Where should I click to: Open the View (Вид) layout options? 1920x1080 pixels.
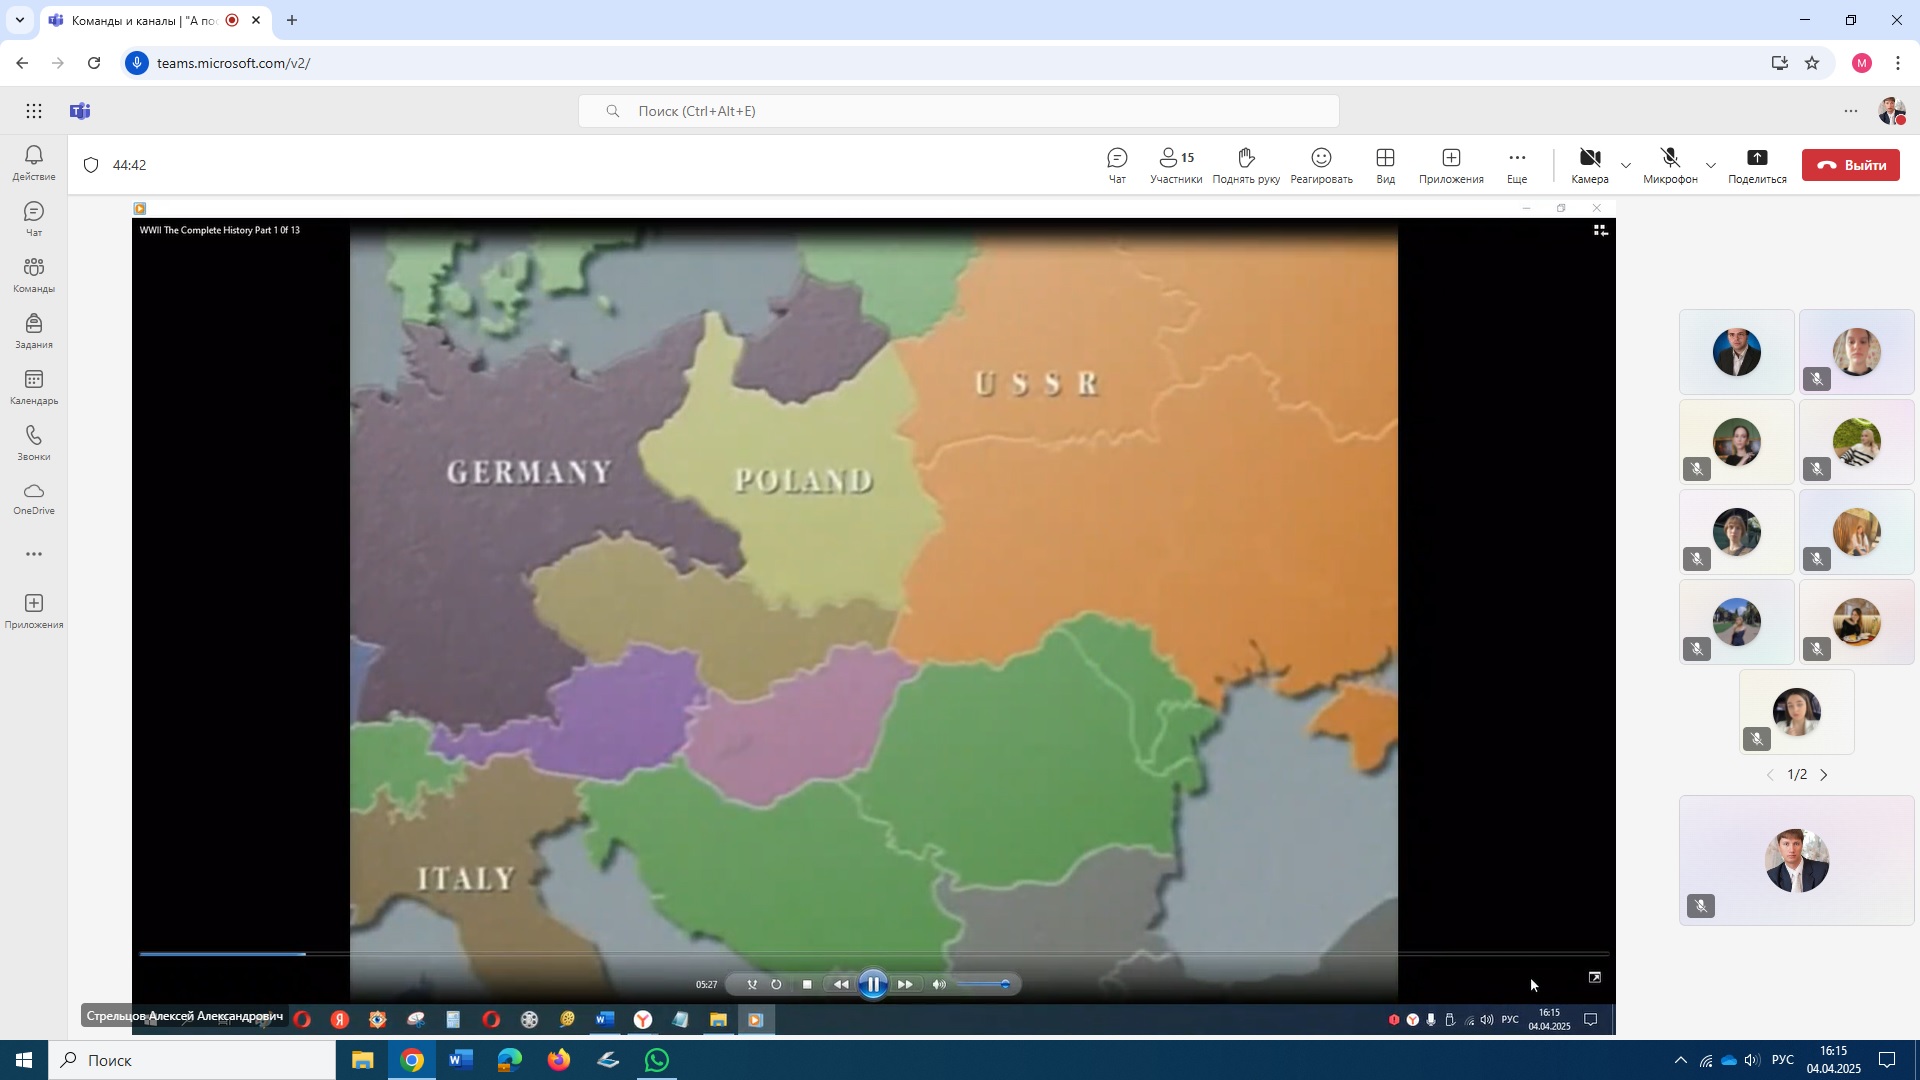coord(1385,165)
